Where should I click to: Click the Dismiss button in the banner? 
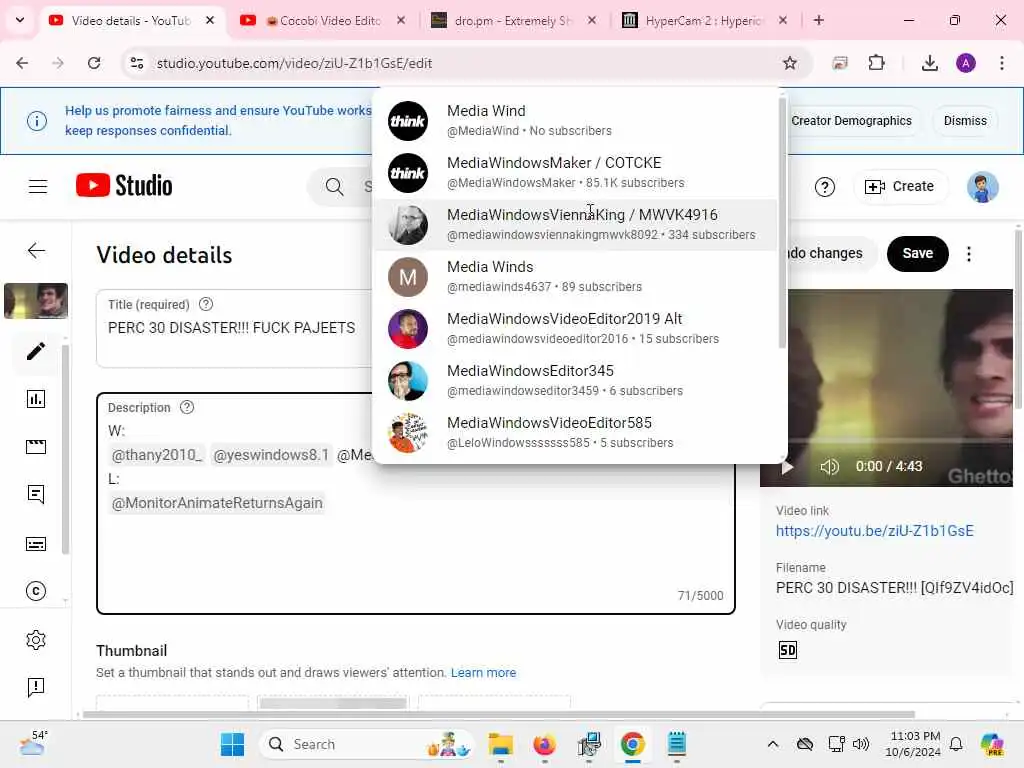coord(965,121)
